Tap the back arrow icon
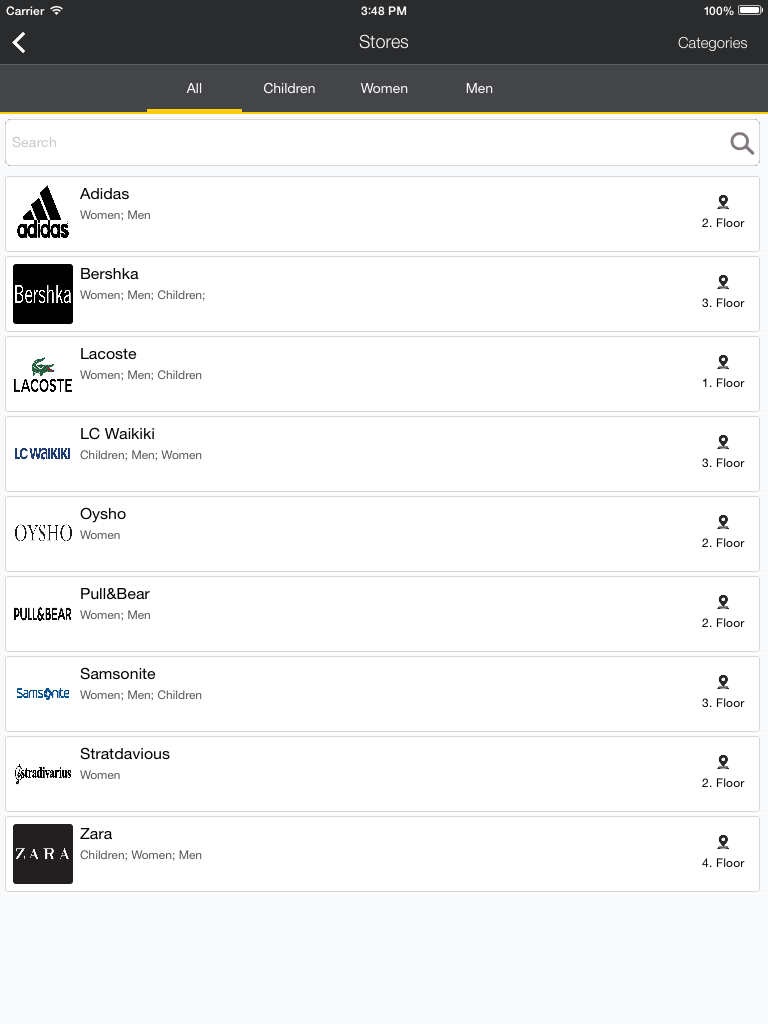 pyautogui.click(x=19, y=42)
